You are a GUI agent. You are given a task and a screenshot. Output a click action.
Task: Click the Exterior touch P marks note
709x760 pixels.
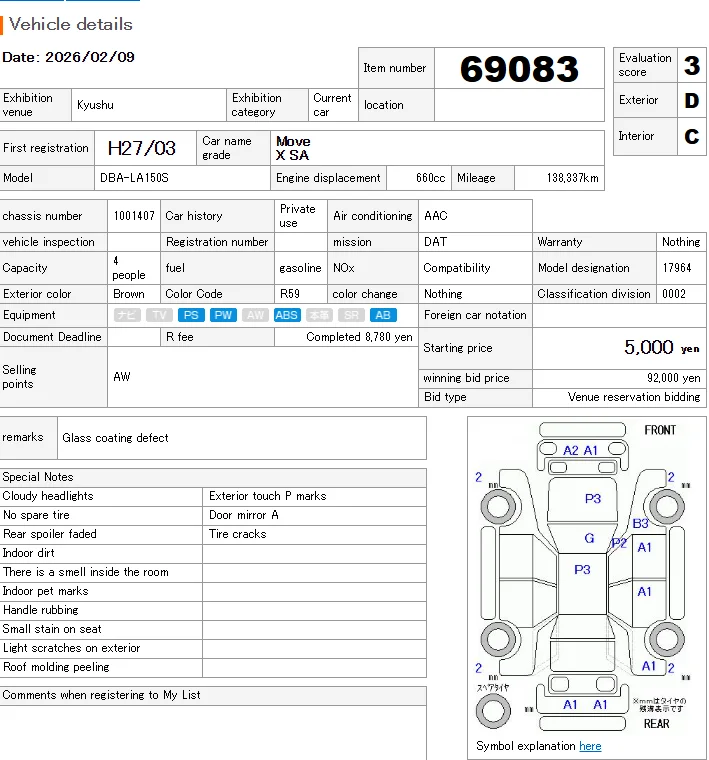(x=268, y=496)
